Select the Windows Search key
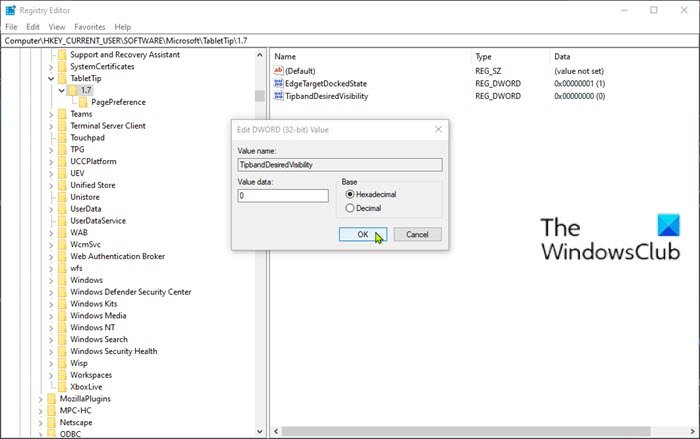The height and width of the screenshot is (439, 700). (x=99, y=339)
